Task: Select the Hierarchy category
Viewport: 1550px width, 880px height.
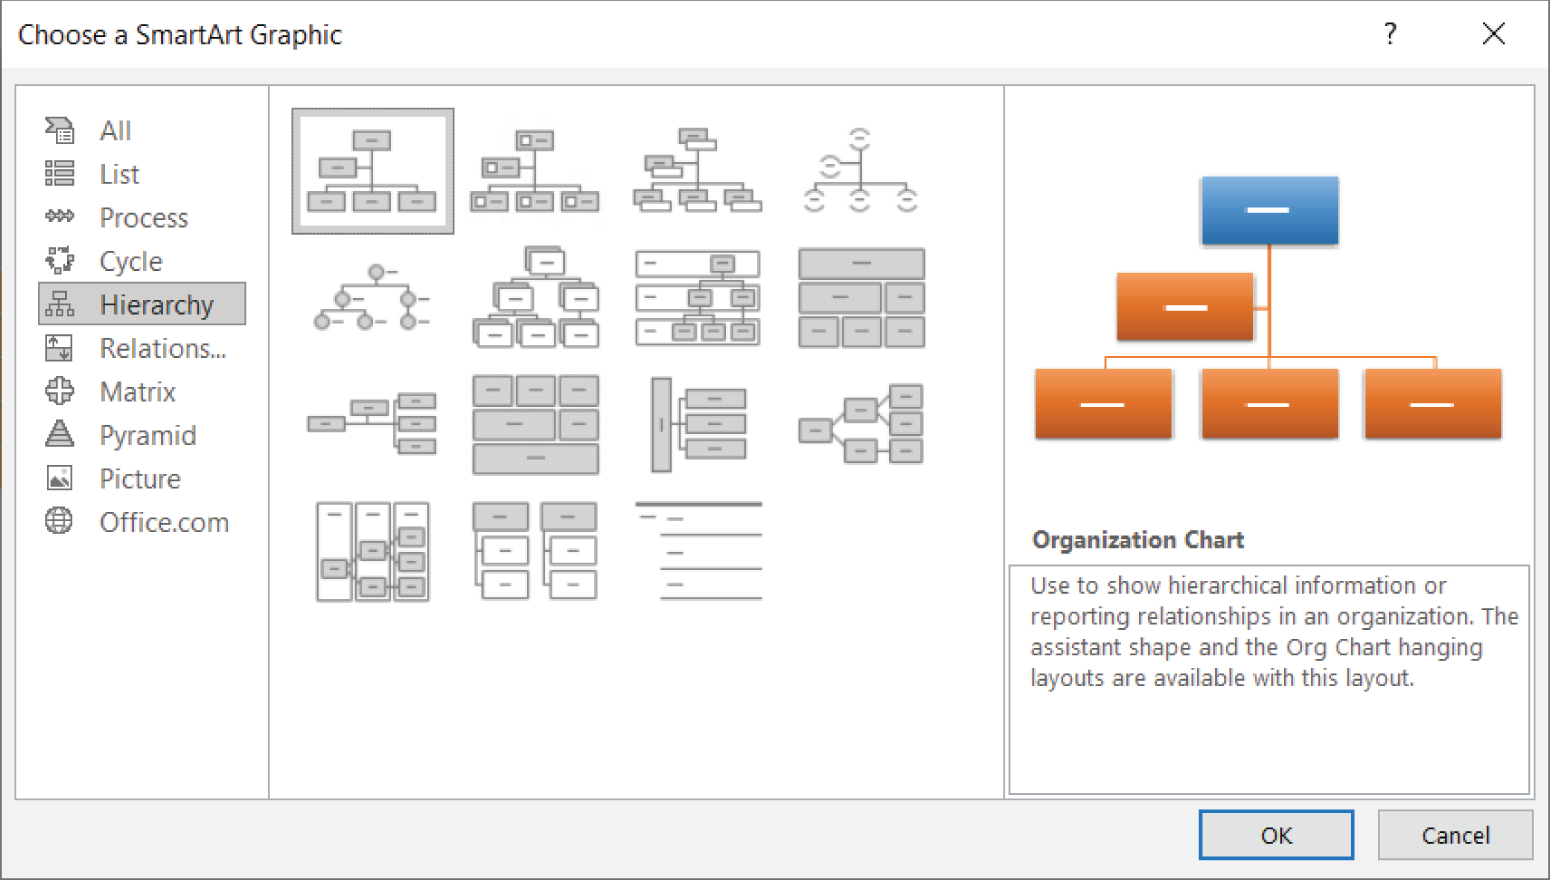Action: (142, 304)
